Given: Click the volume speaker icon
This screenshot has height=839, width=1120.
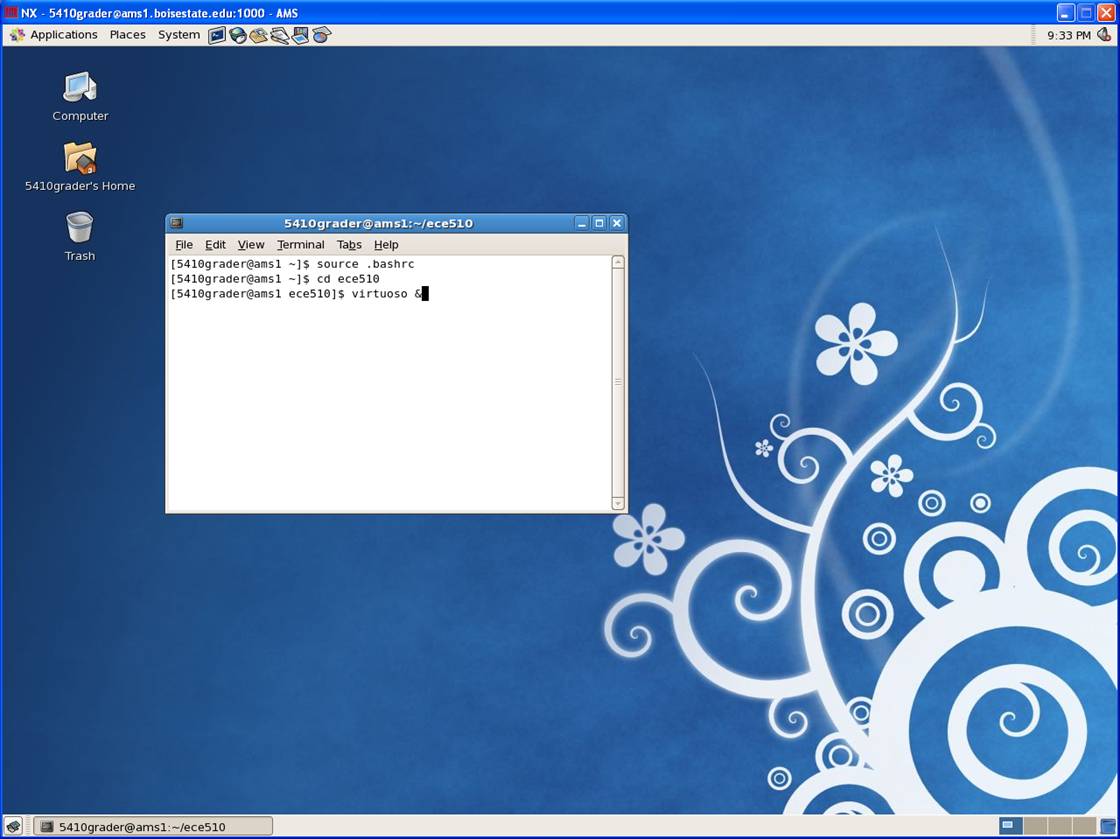Looking at the screenshot, I should pos(1104,35).
